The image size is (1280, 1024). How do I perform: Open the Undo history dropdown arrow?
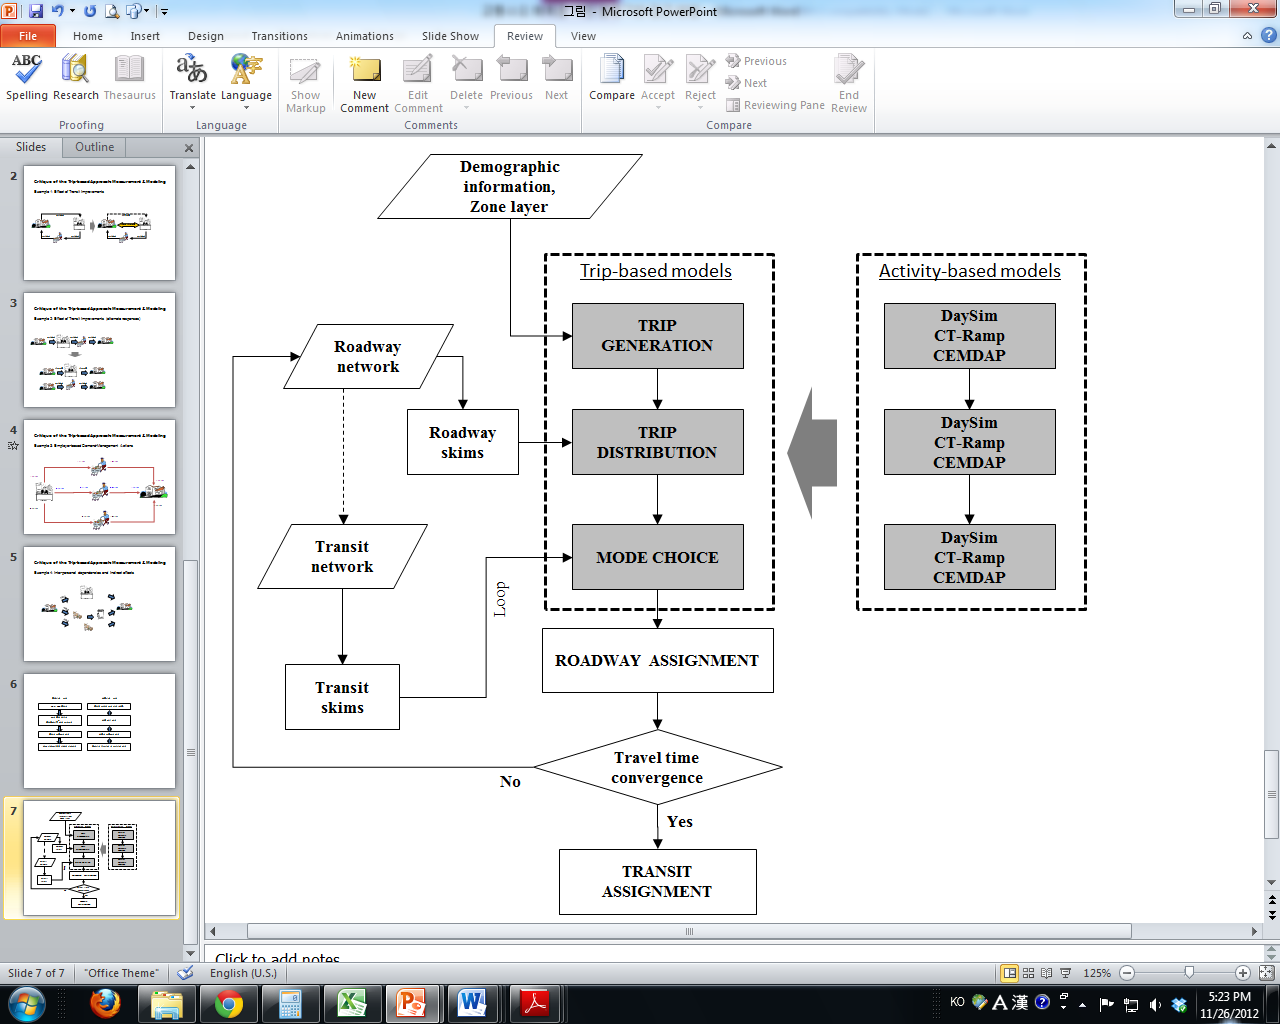[72, 11]
